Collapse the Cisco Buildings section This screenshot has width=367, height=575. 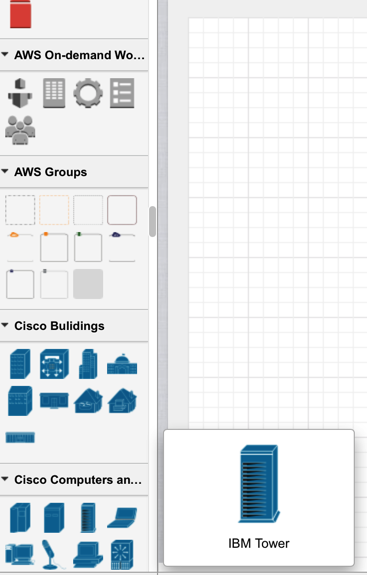click(5, 325)
